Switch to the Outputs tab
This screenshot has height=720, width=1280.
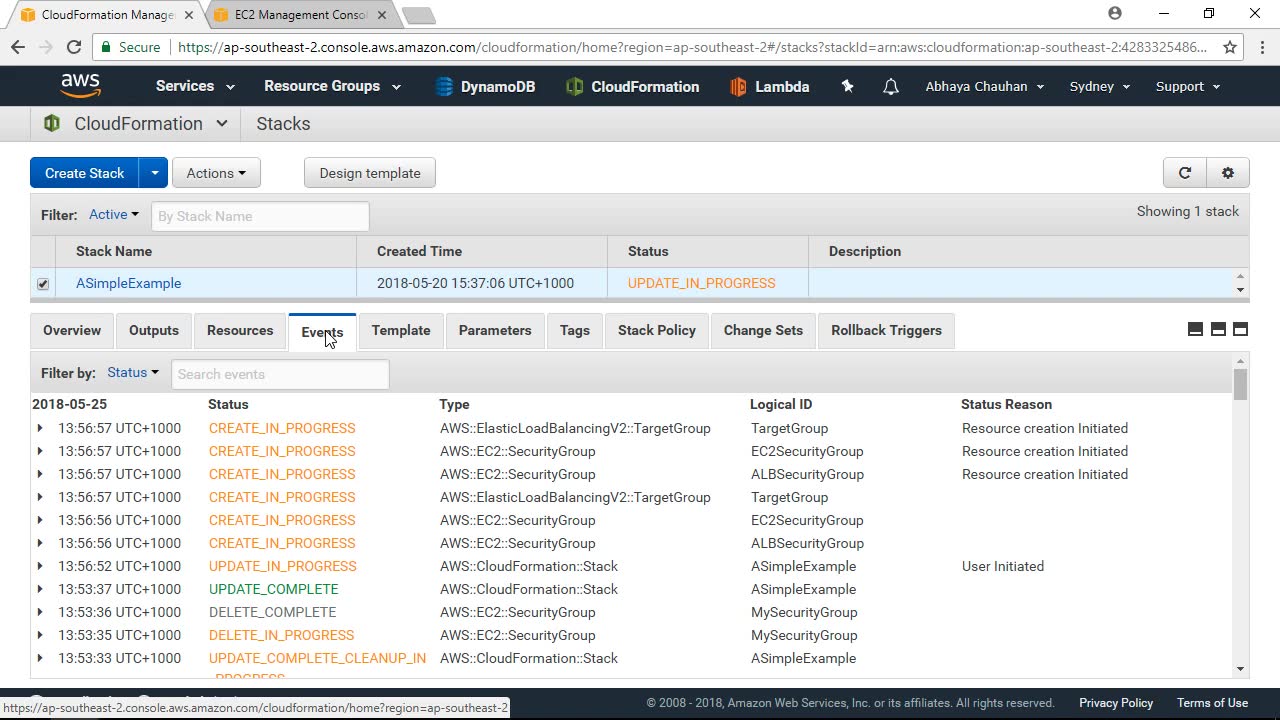pos(154,330)
